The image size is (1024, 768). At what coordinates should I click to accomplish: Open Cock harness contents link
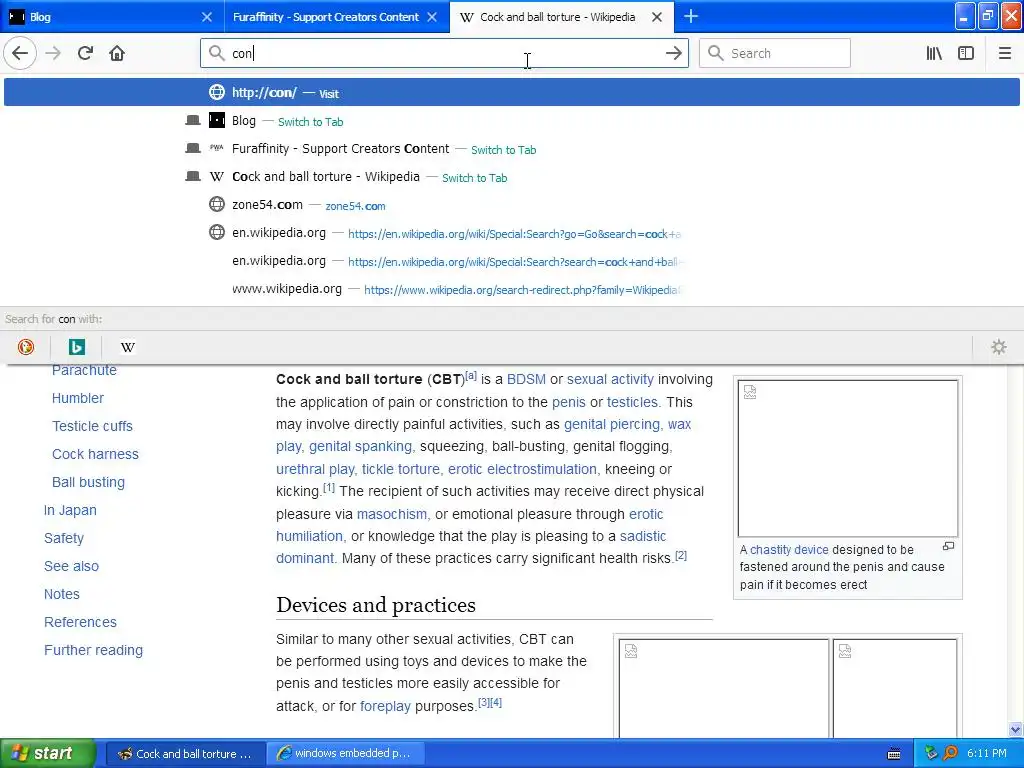(x=95, y=454)
